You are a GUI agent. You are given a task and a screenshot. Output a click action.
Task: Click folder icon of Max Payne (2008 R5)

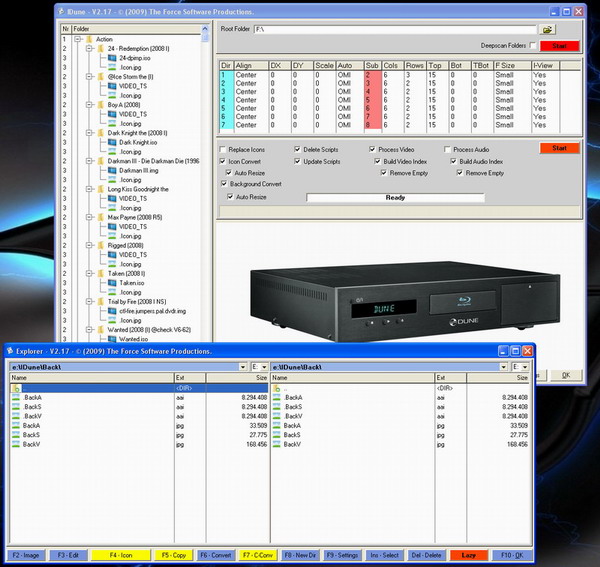click(x=101, y=217)
